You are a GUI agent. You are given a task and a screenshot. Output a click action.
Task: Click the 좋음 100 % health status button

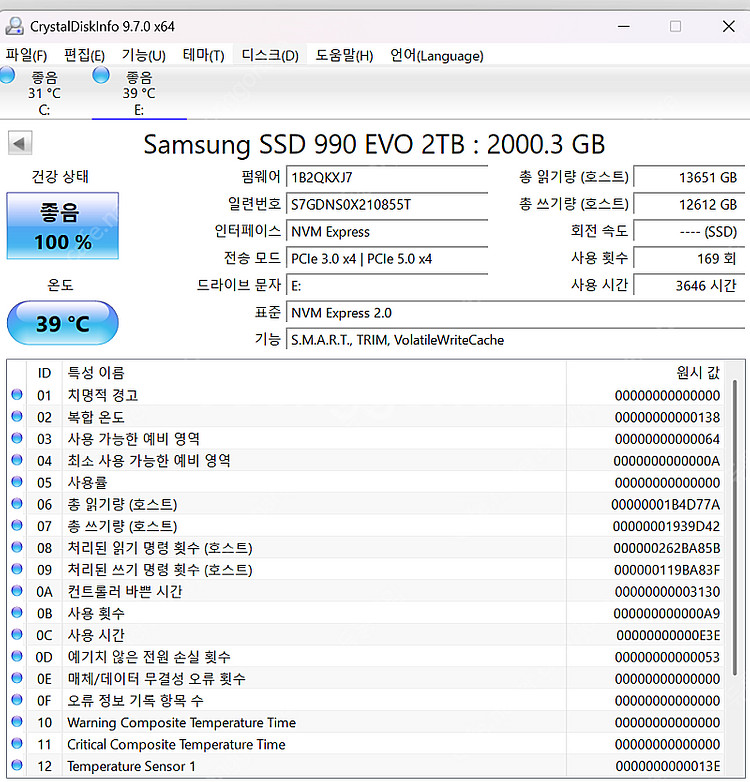tap(63, 226)
